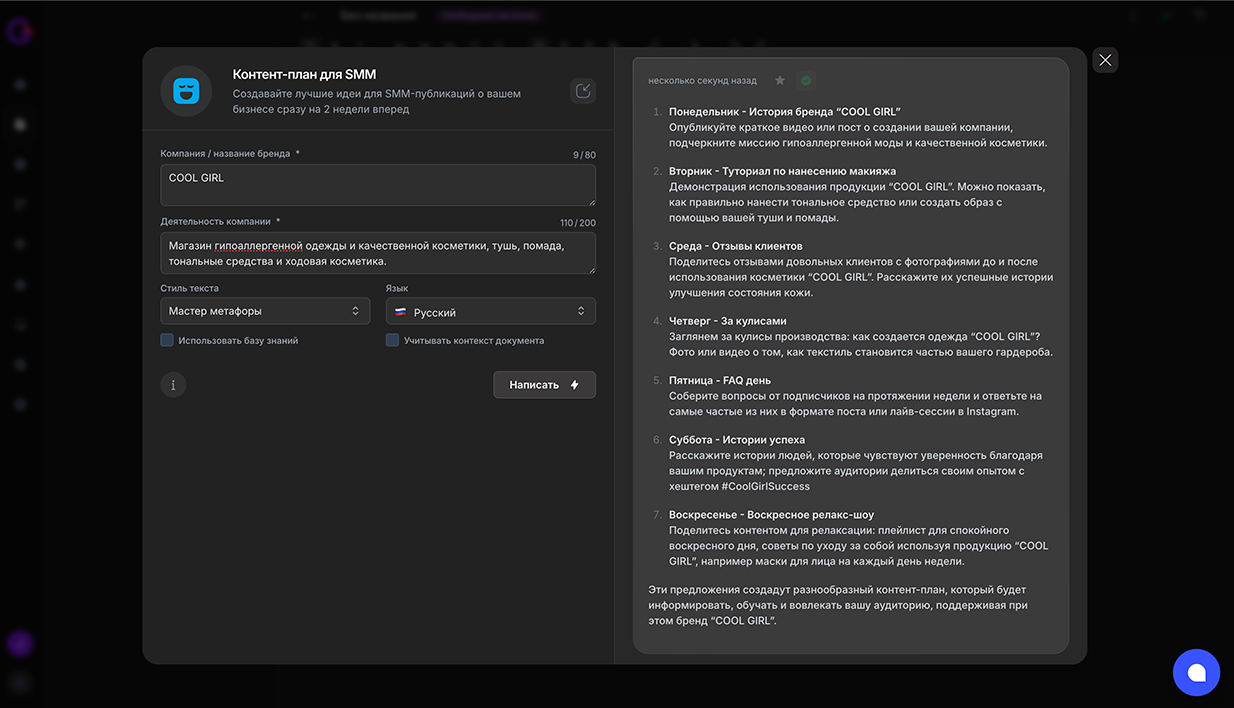Open the Стиль текста dropdown Мастер метафоры
1234x708 pixels.
[x=265, y=311]
